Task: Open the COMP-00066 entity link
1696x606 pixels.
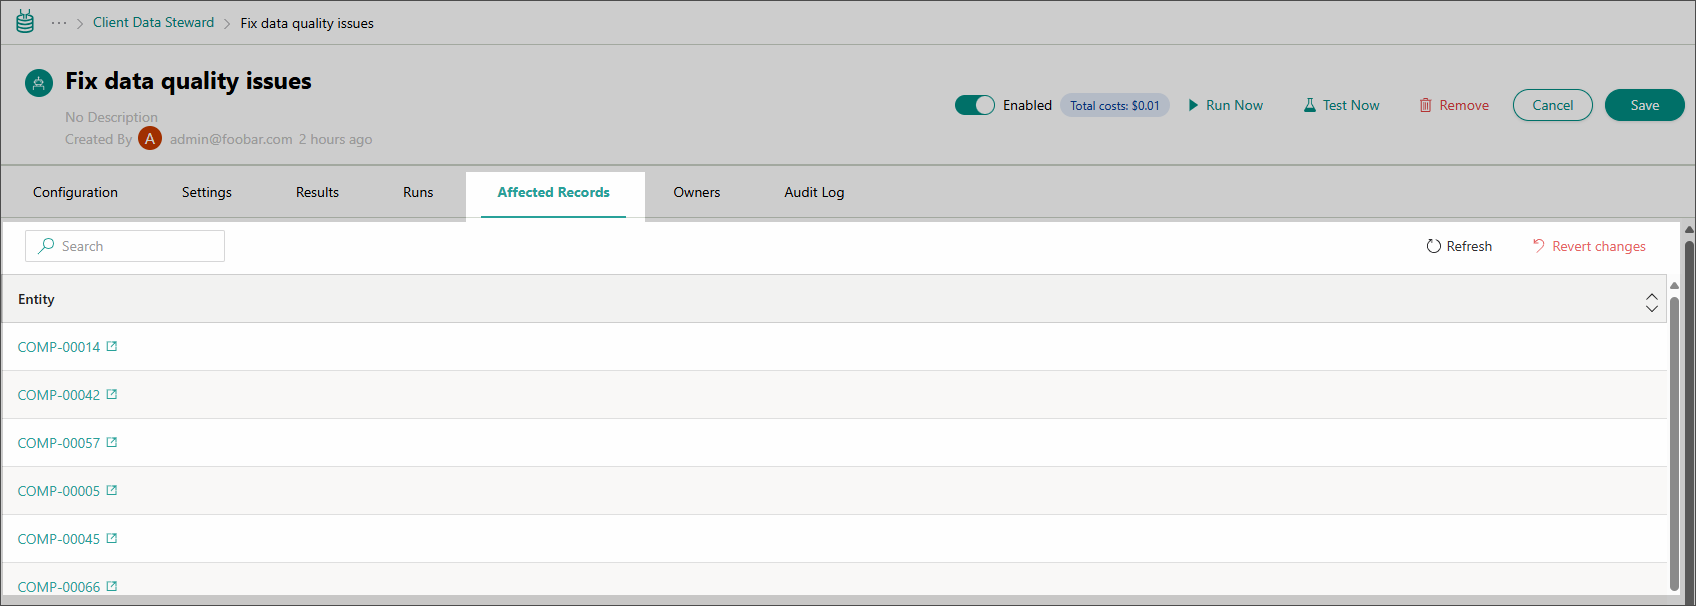Action: (59, 587)
